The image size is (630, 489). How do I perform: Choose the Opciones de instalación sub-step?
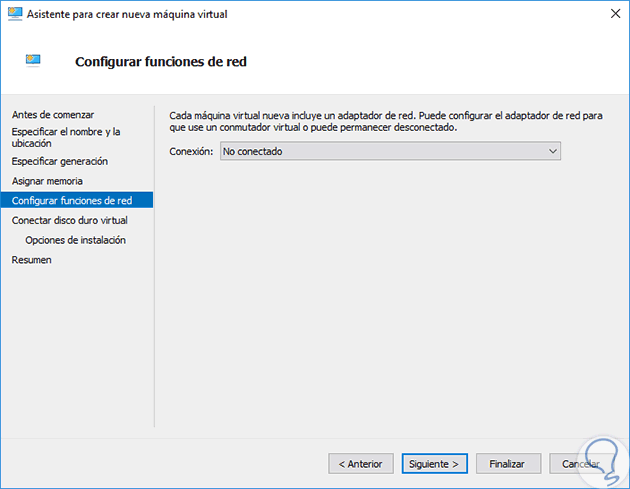tap(75, 240)
